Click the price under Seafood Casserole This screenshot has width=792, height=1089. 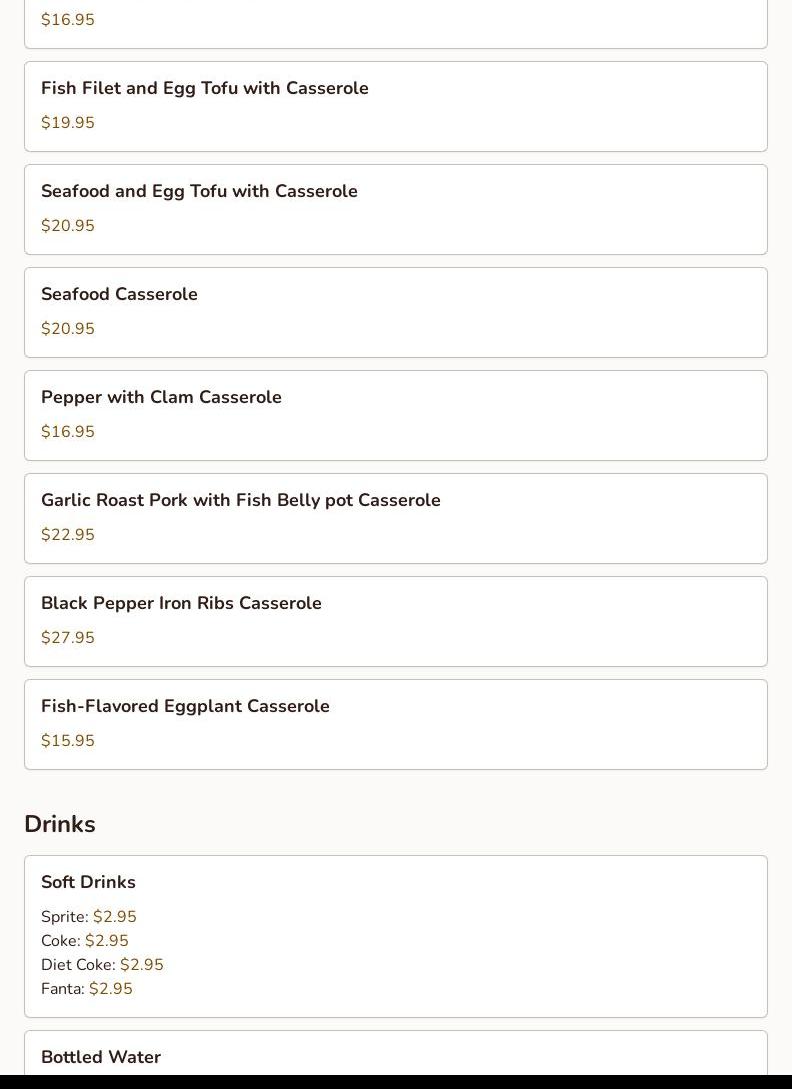(x=68, y=329)
